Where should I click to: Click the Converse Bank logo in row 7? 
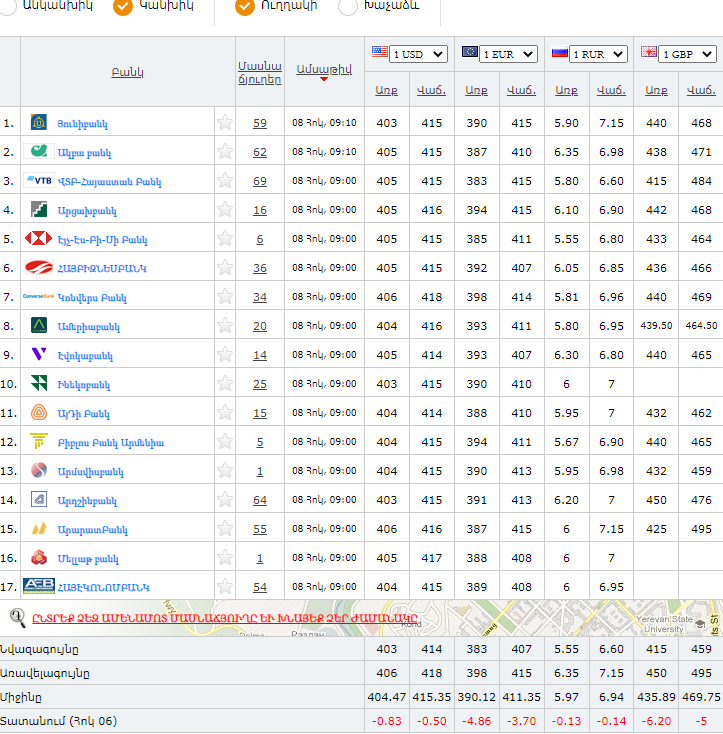pyautogui.click(x=38, y=296)
